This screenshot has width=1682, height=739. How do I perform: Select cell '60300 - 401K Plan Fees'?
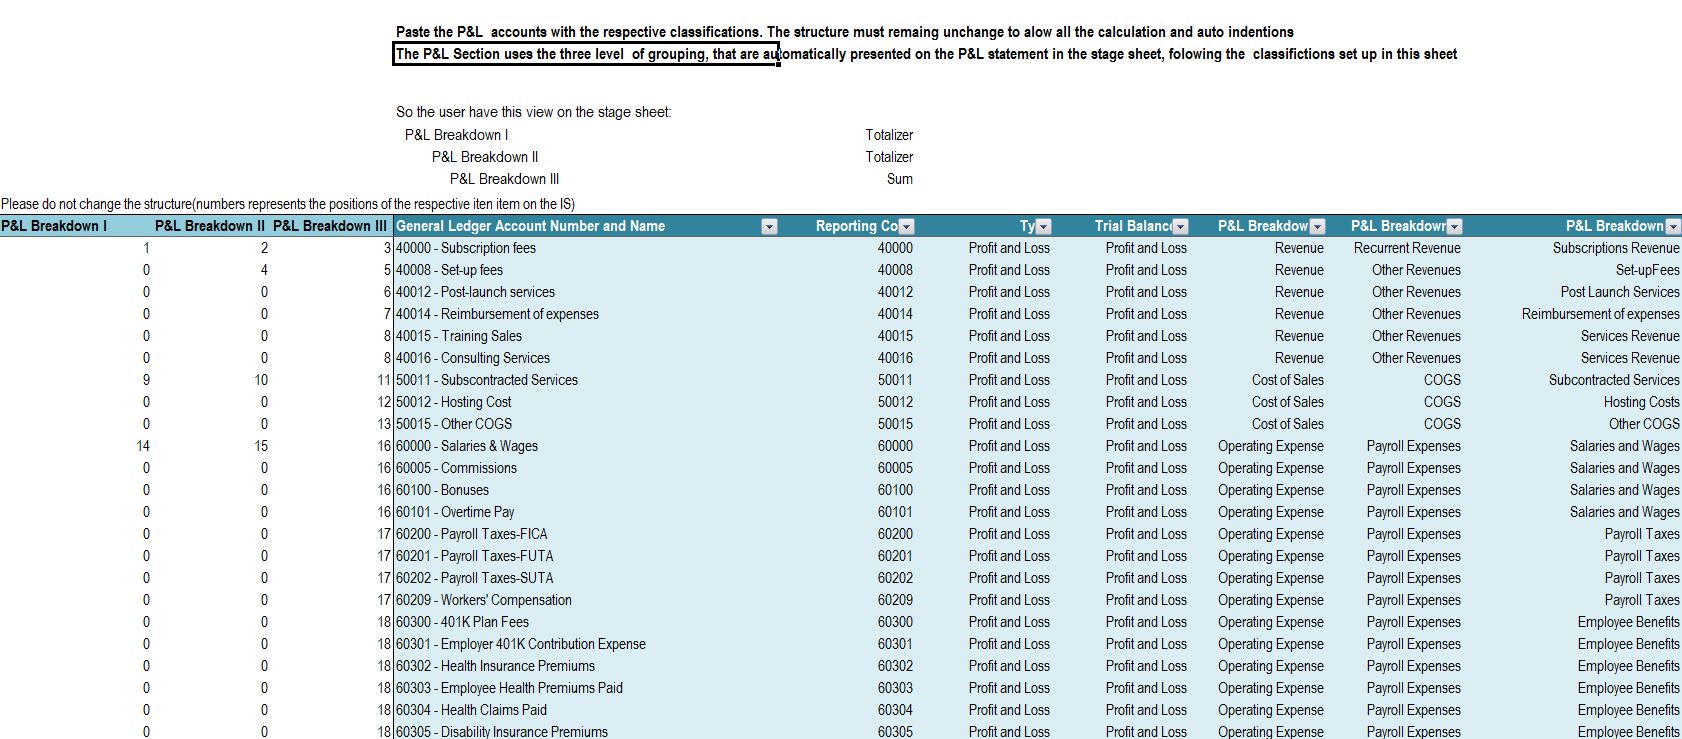pyautogui.click(x=586, y=622)
